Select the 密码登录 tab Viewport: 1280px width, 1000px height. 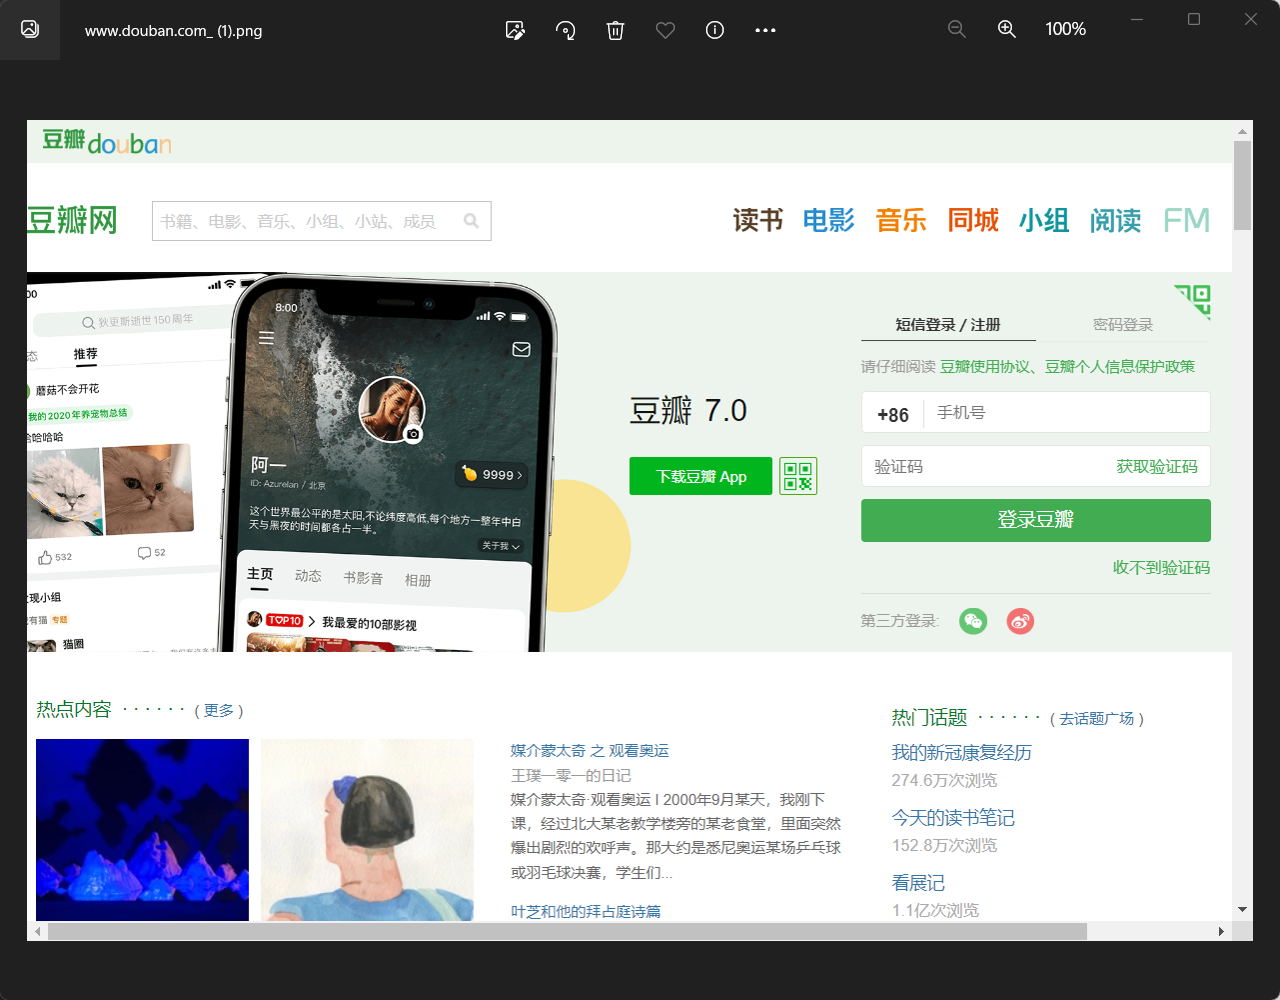pos(1123,324)
